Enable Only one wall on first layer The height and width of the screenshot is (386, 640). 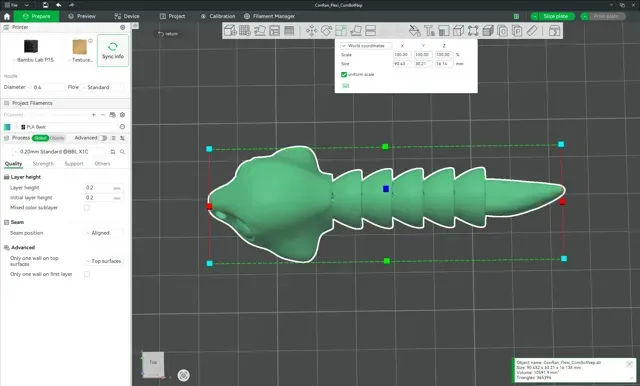[87, 274]
